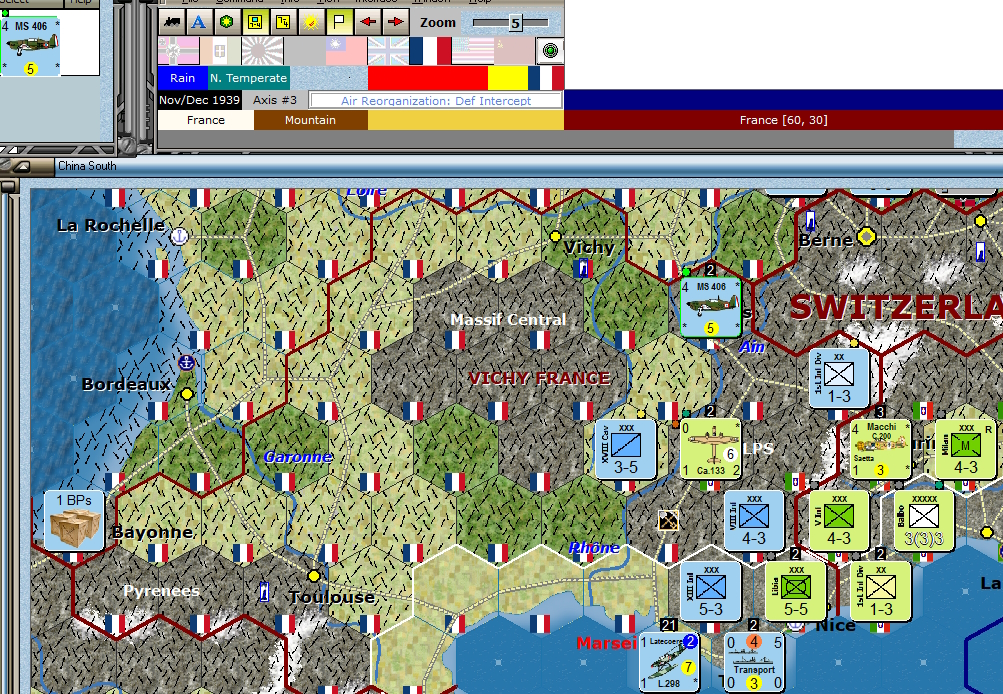Click the Bordeaux port anchor icon

point(186,363)
